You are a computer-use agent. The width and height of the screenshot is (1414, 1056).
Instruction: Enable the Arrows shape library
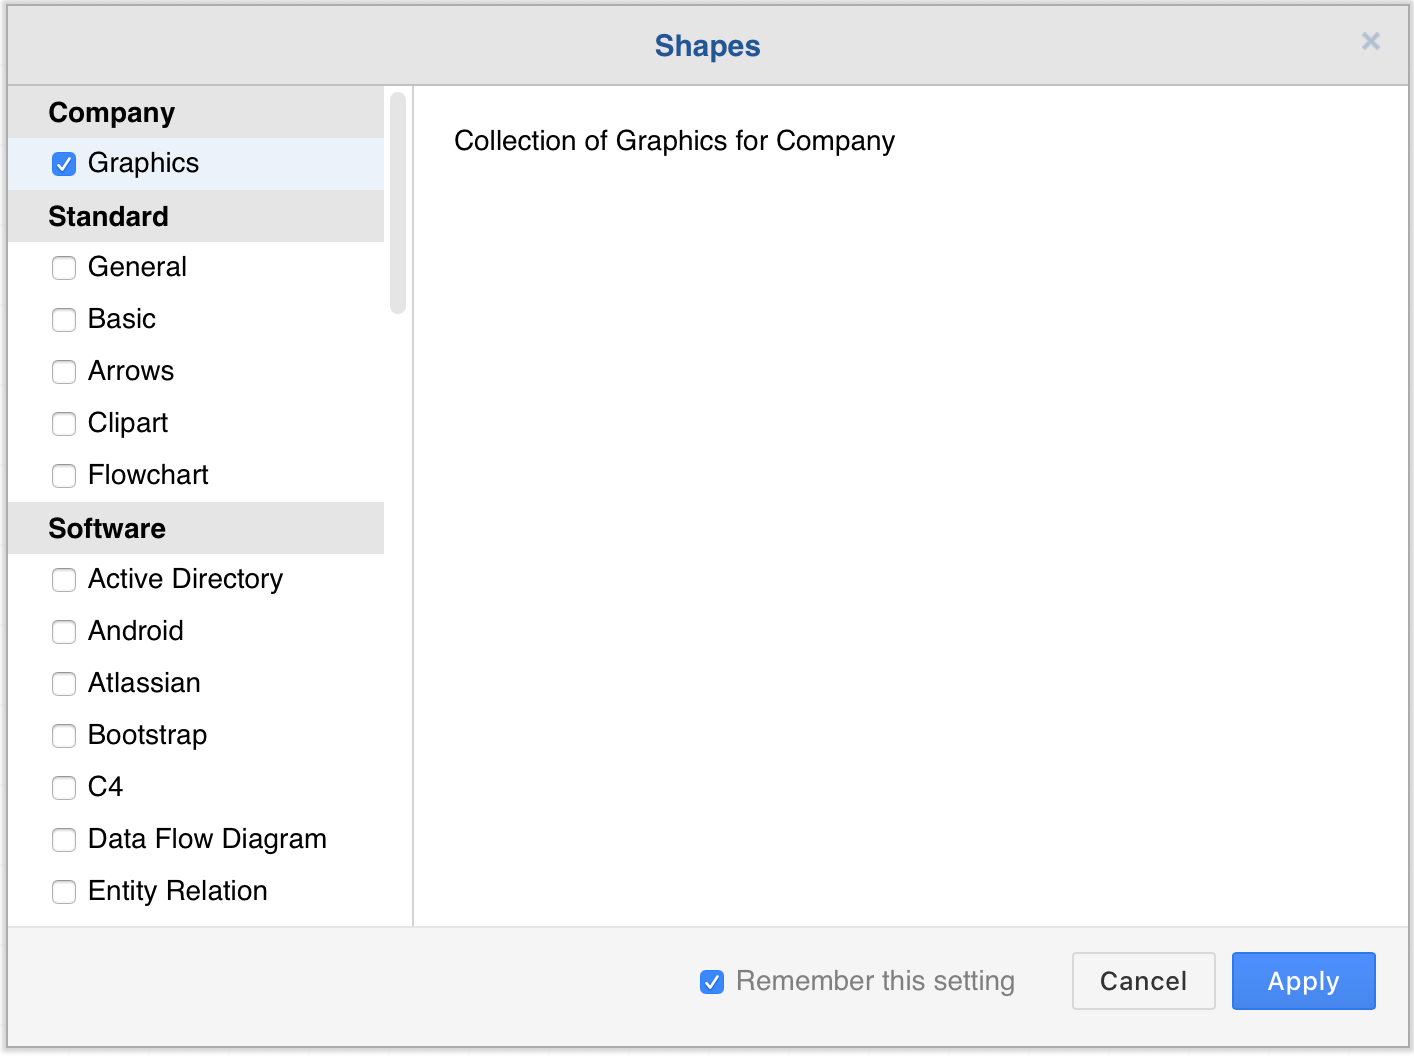(x=64, y=371)
